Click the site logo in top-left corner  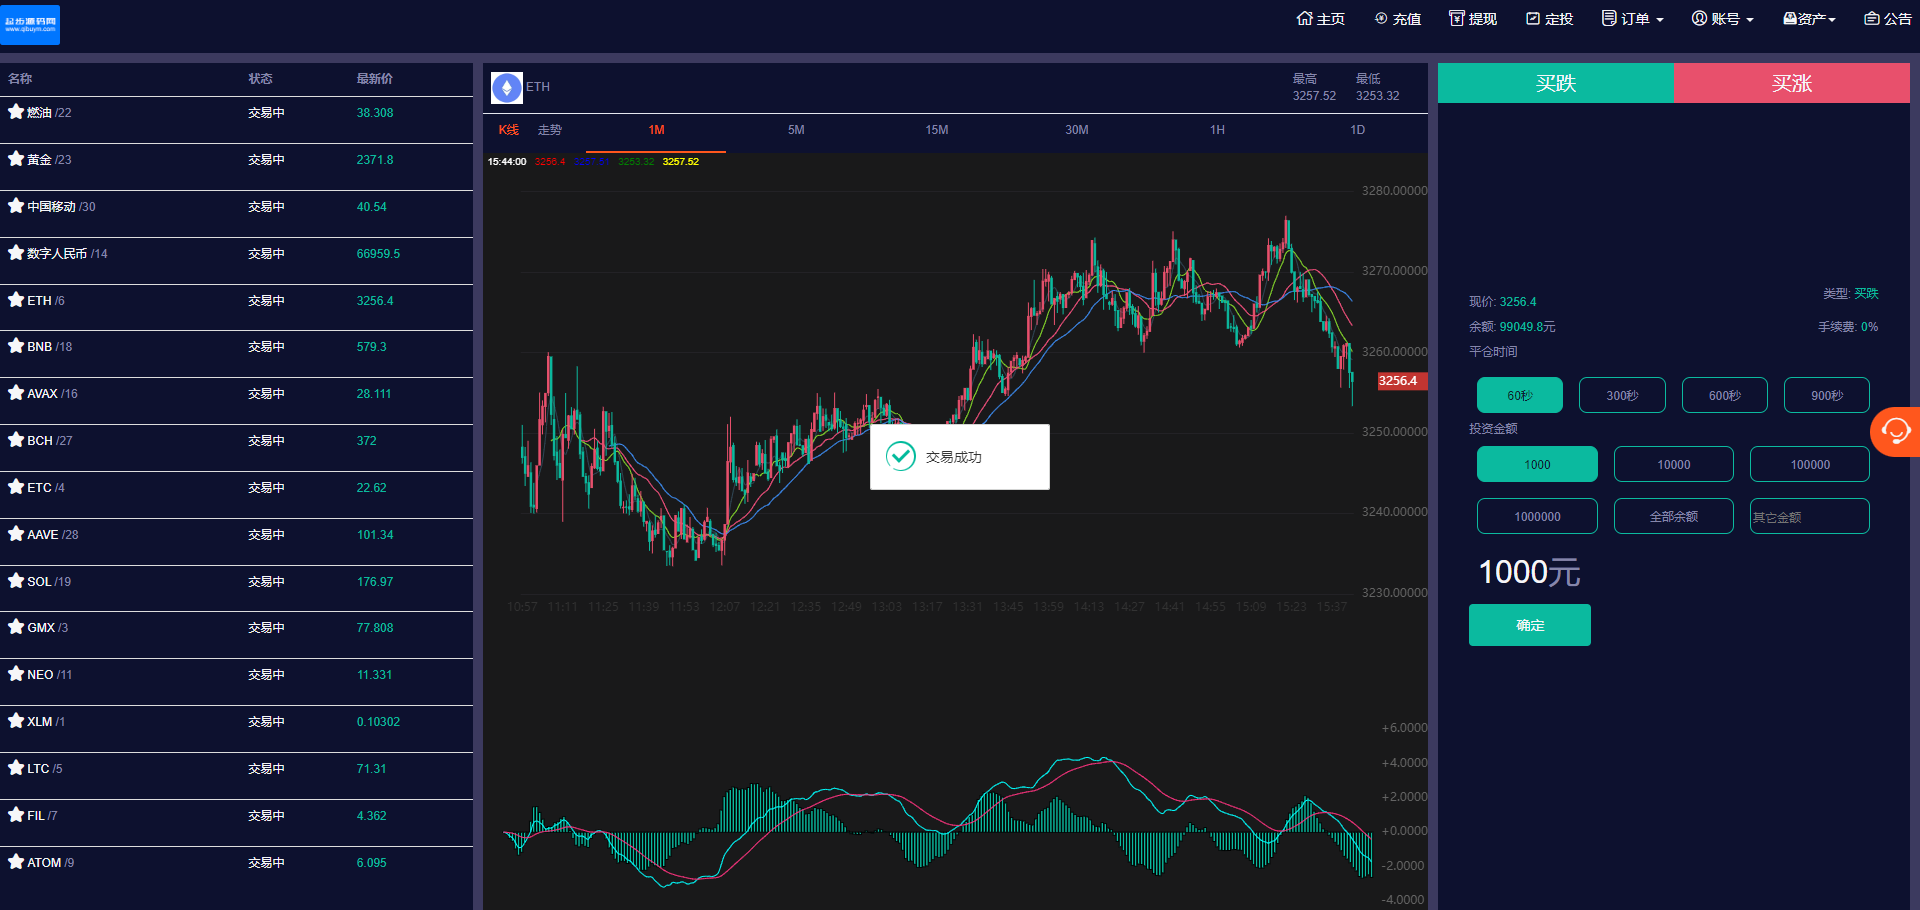(x=30, y=24)
